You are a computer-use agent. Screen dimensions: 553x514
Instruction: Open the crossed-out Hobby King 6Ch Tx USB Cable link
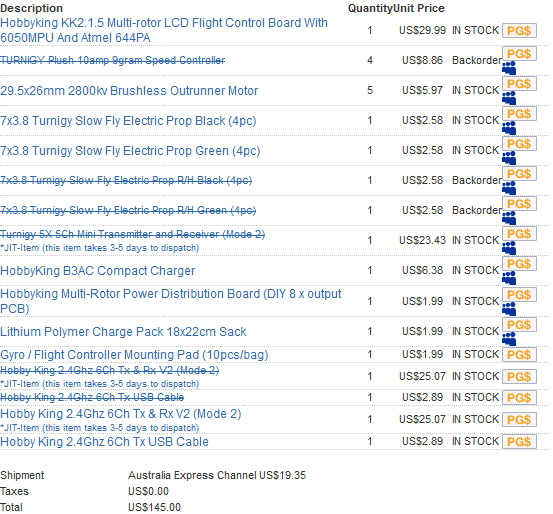point(92,397)
